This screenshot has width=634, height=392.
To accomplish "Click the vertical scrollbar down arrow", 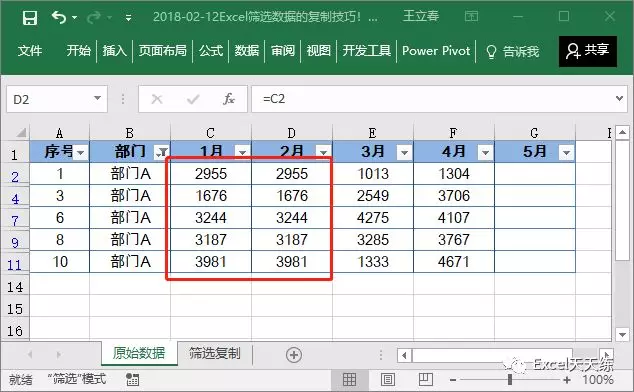I will click(x=622, y=335).
